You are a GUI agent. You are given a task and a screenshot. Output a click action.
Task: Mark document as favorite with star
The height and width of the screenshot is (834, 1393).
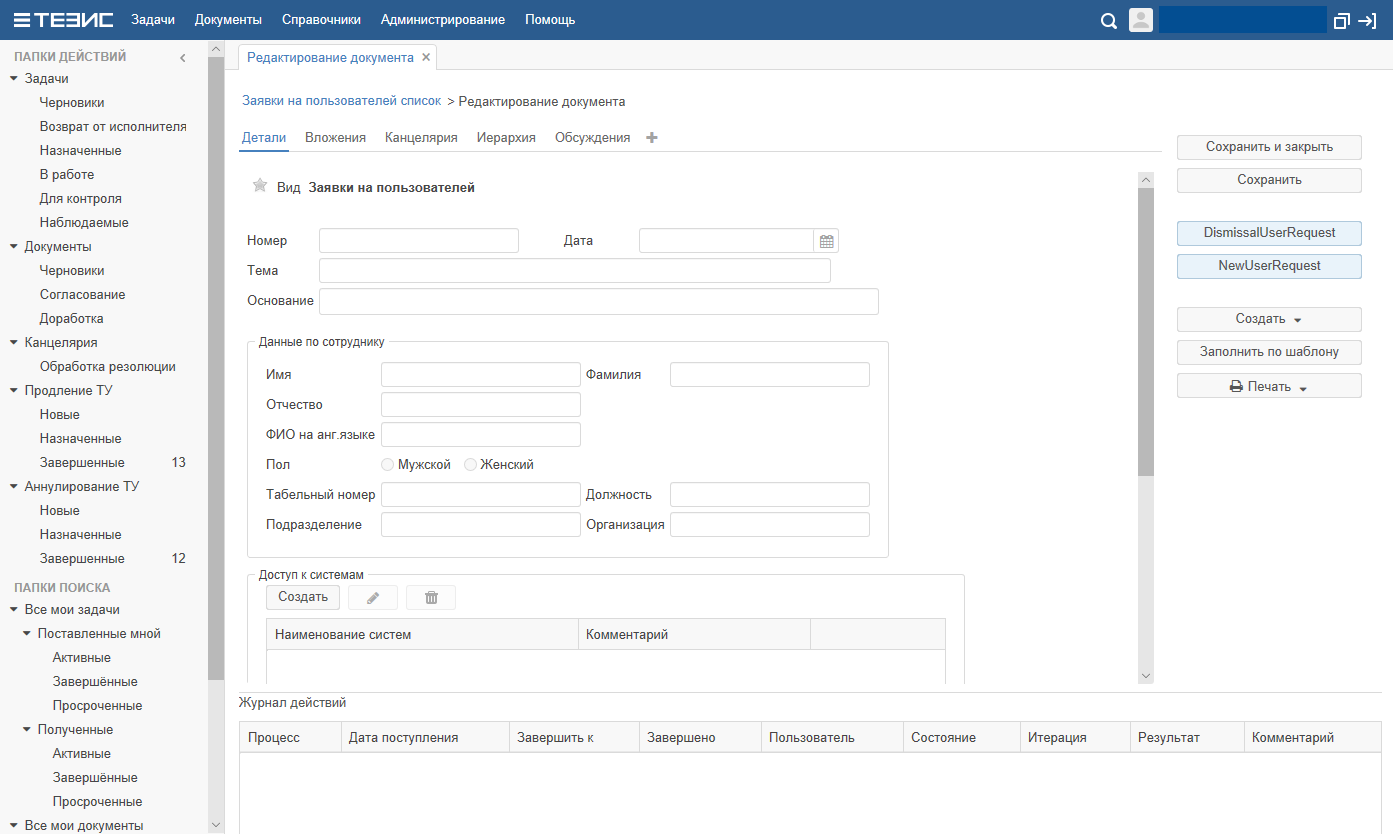pos(260,185)
